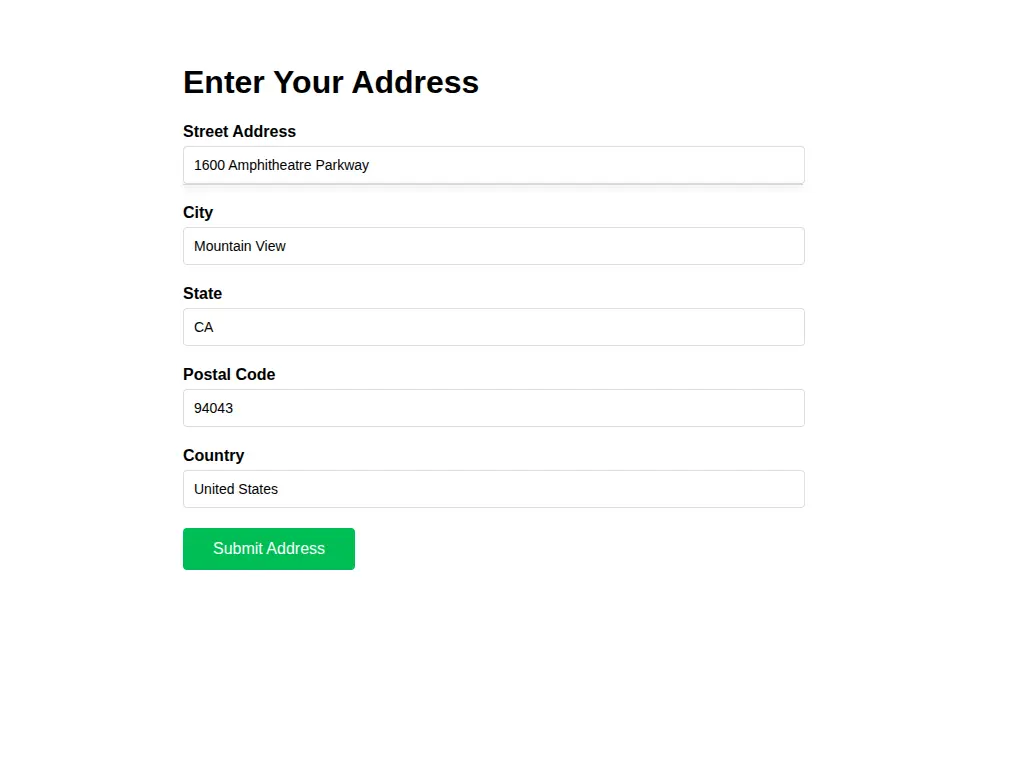Screen dimensions: 1023x763
Task: Click the end of the Street Address field
Action: pos(780,165)
